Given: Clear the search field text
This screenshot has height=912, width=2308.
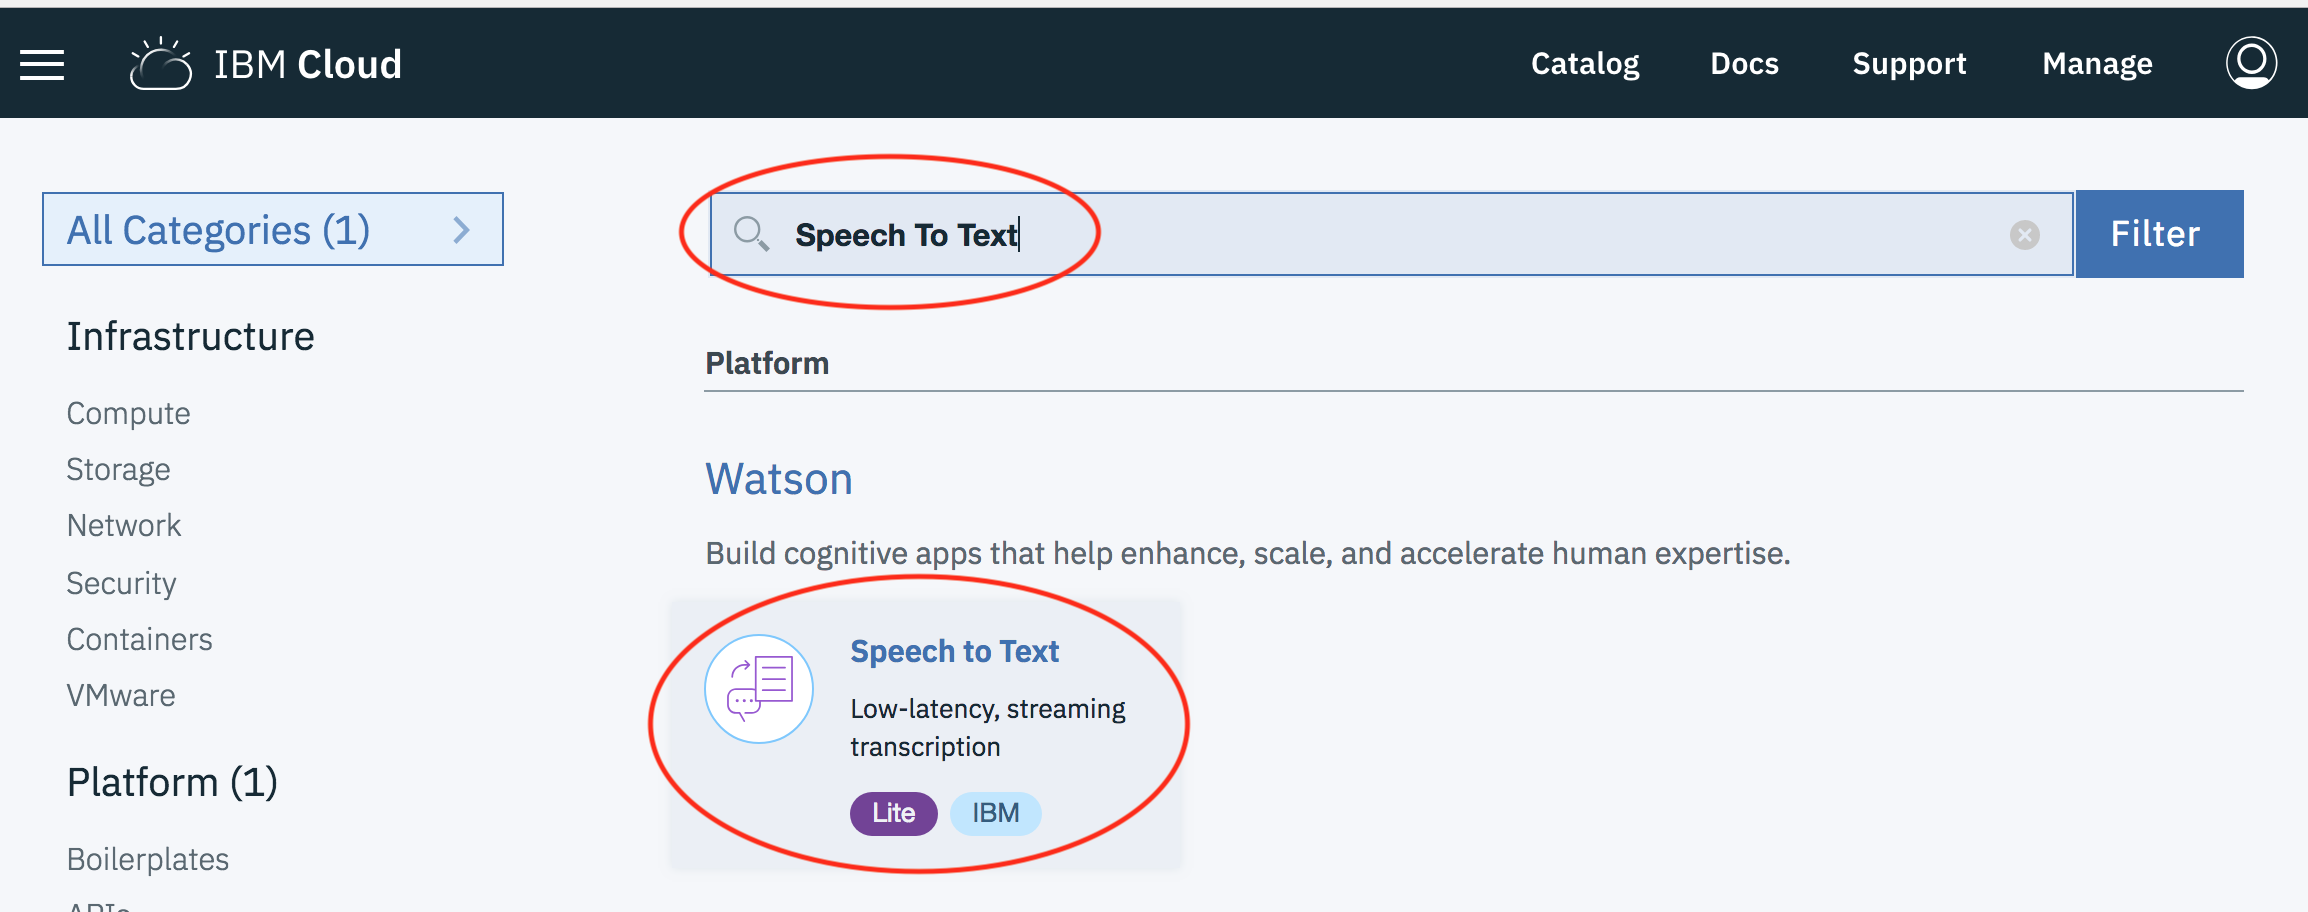Looking at the screenshot, I should click(2024, 235).
